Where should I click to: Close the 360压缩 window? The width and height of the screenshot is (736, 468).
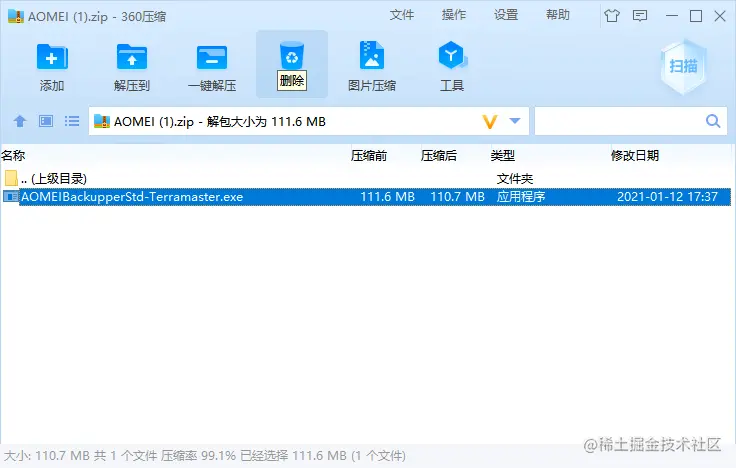click(720, 16)
